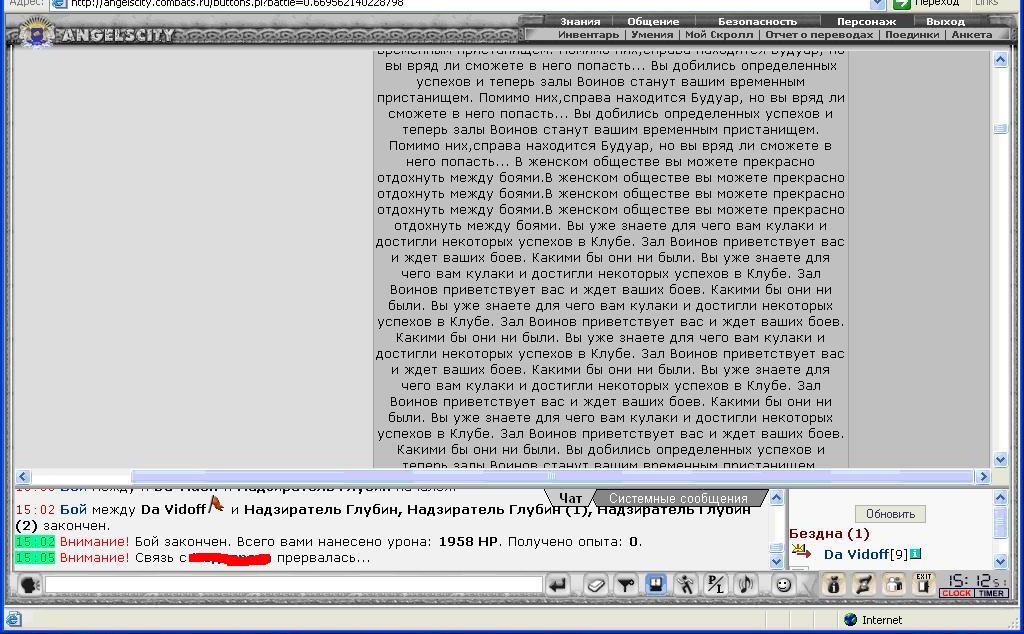Open the smiley emoticons picker
1024x634 pixels.
[783, 585]
